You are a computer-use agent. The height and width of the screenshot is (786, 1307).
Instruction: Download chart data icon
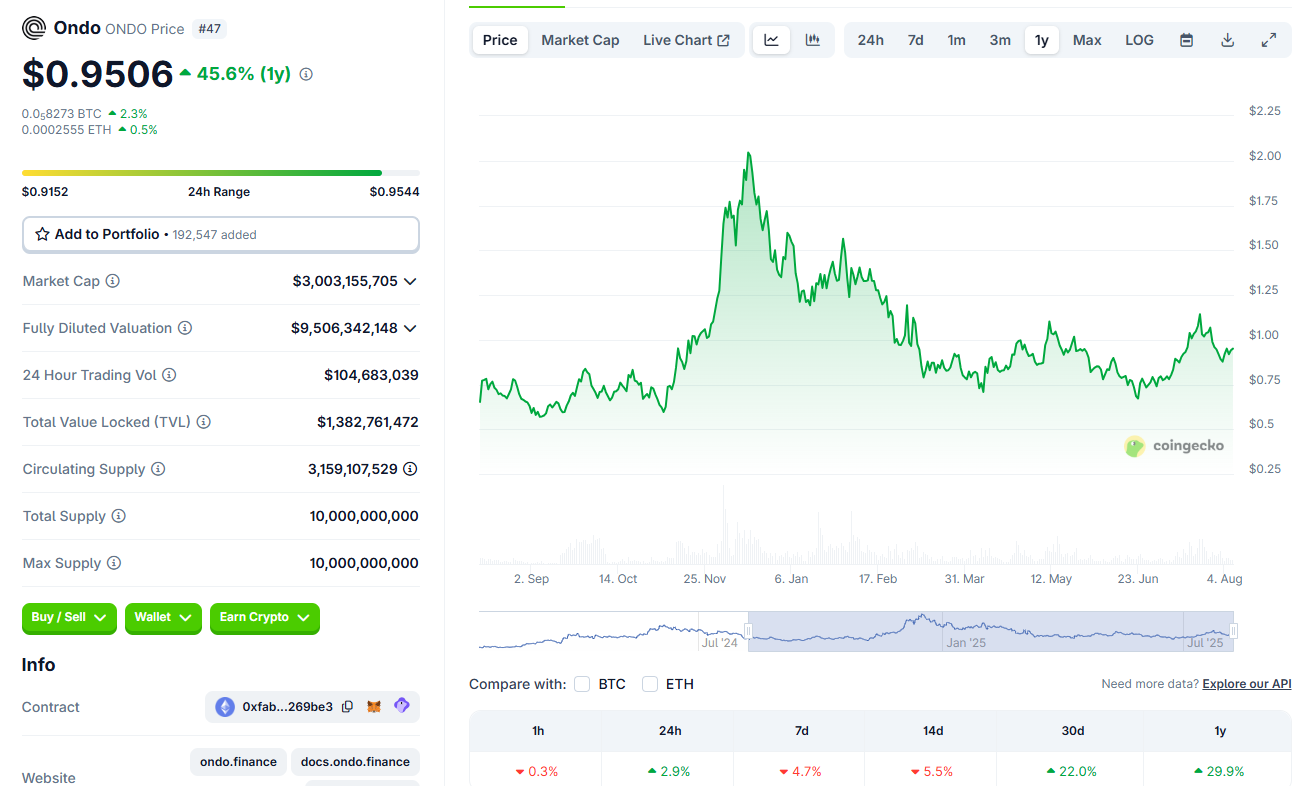(1227, 40)
